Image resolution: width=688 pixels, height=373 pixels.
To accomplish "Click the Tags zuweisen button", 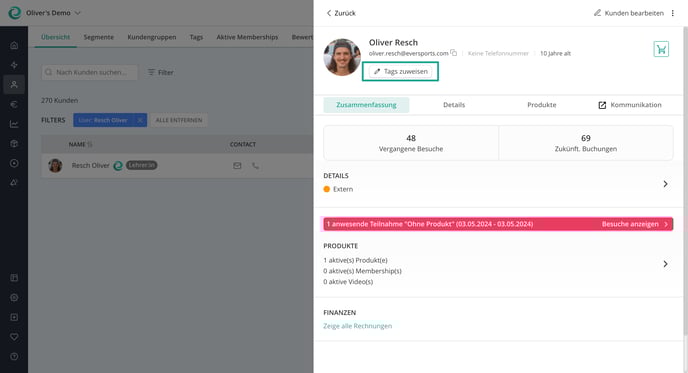I will pyautogui.click(x=400, y=72).
